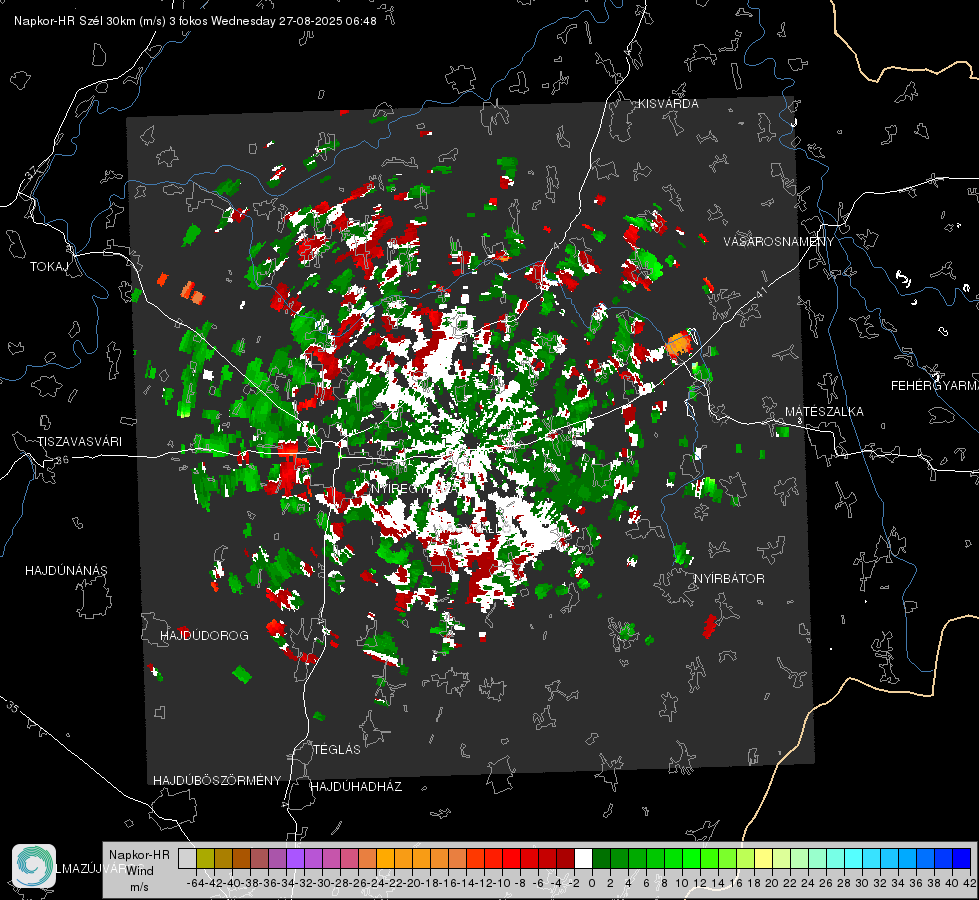Pick the white swatch in the wind legend
This screenshot has width=979, height=900.
coord(583,858)
